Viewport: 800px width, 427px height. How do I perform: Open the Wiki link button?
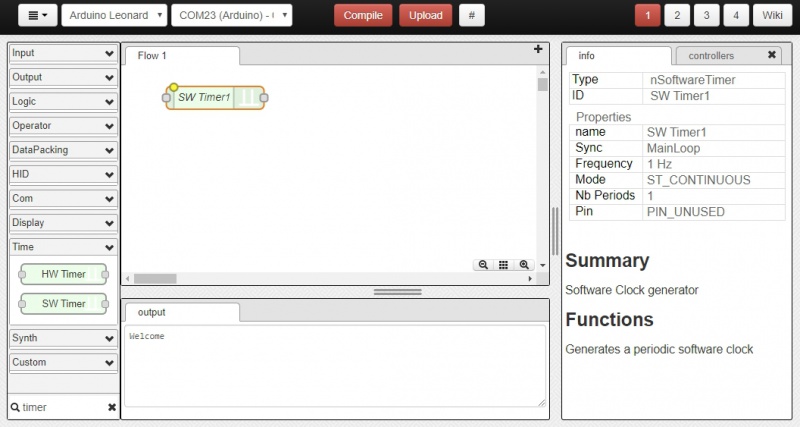772,15
